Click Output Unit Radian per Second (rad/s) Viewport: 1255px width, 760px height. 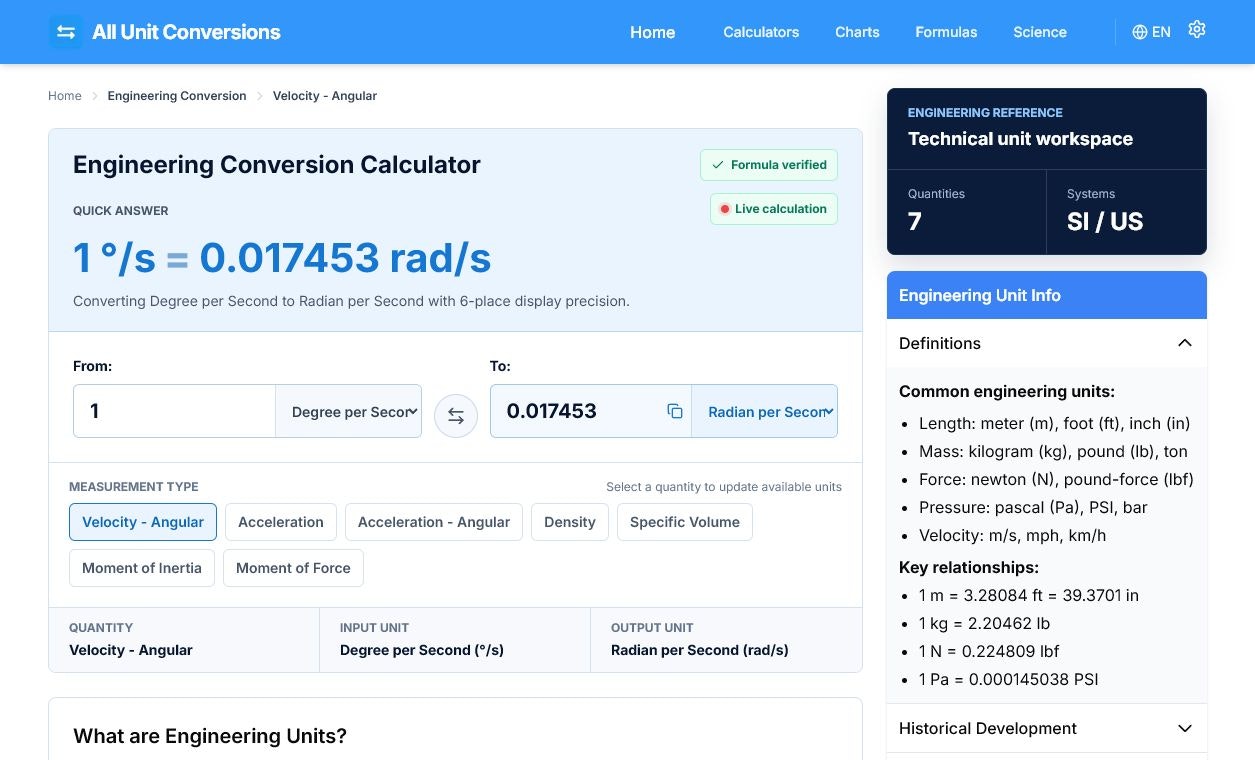pos(700,650)
